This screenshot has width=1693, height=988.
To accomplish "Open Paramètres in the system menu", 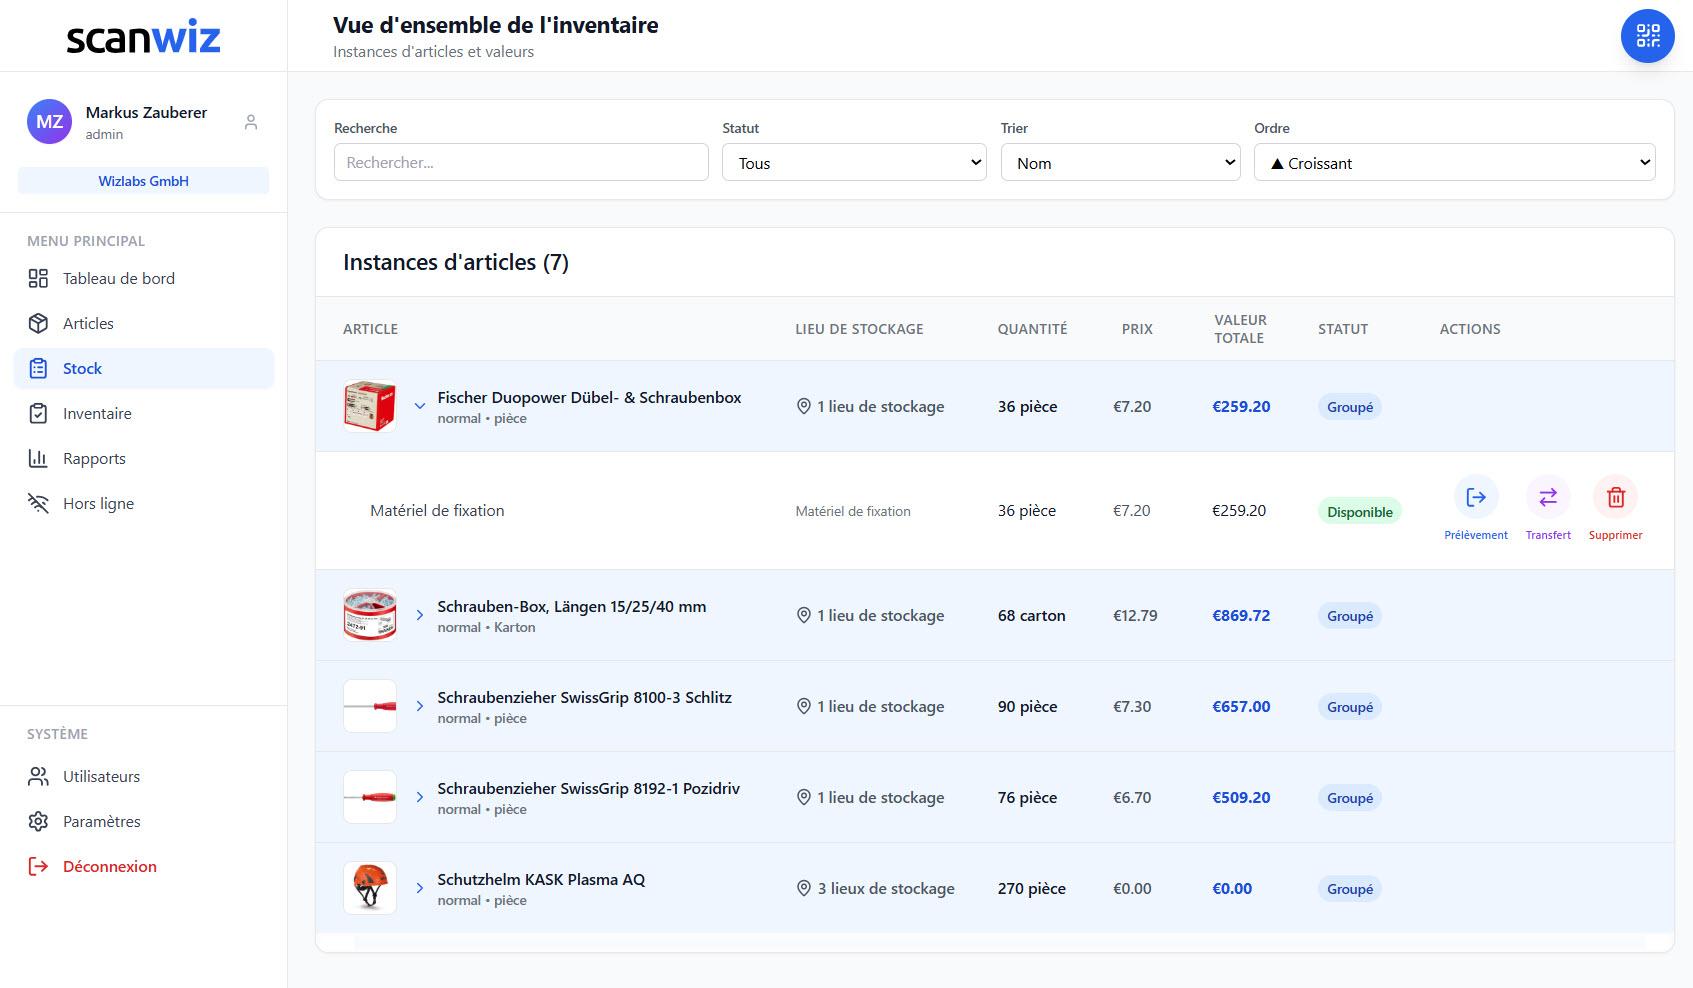I will (101, 821).
